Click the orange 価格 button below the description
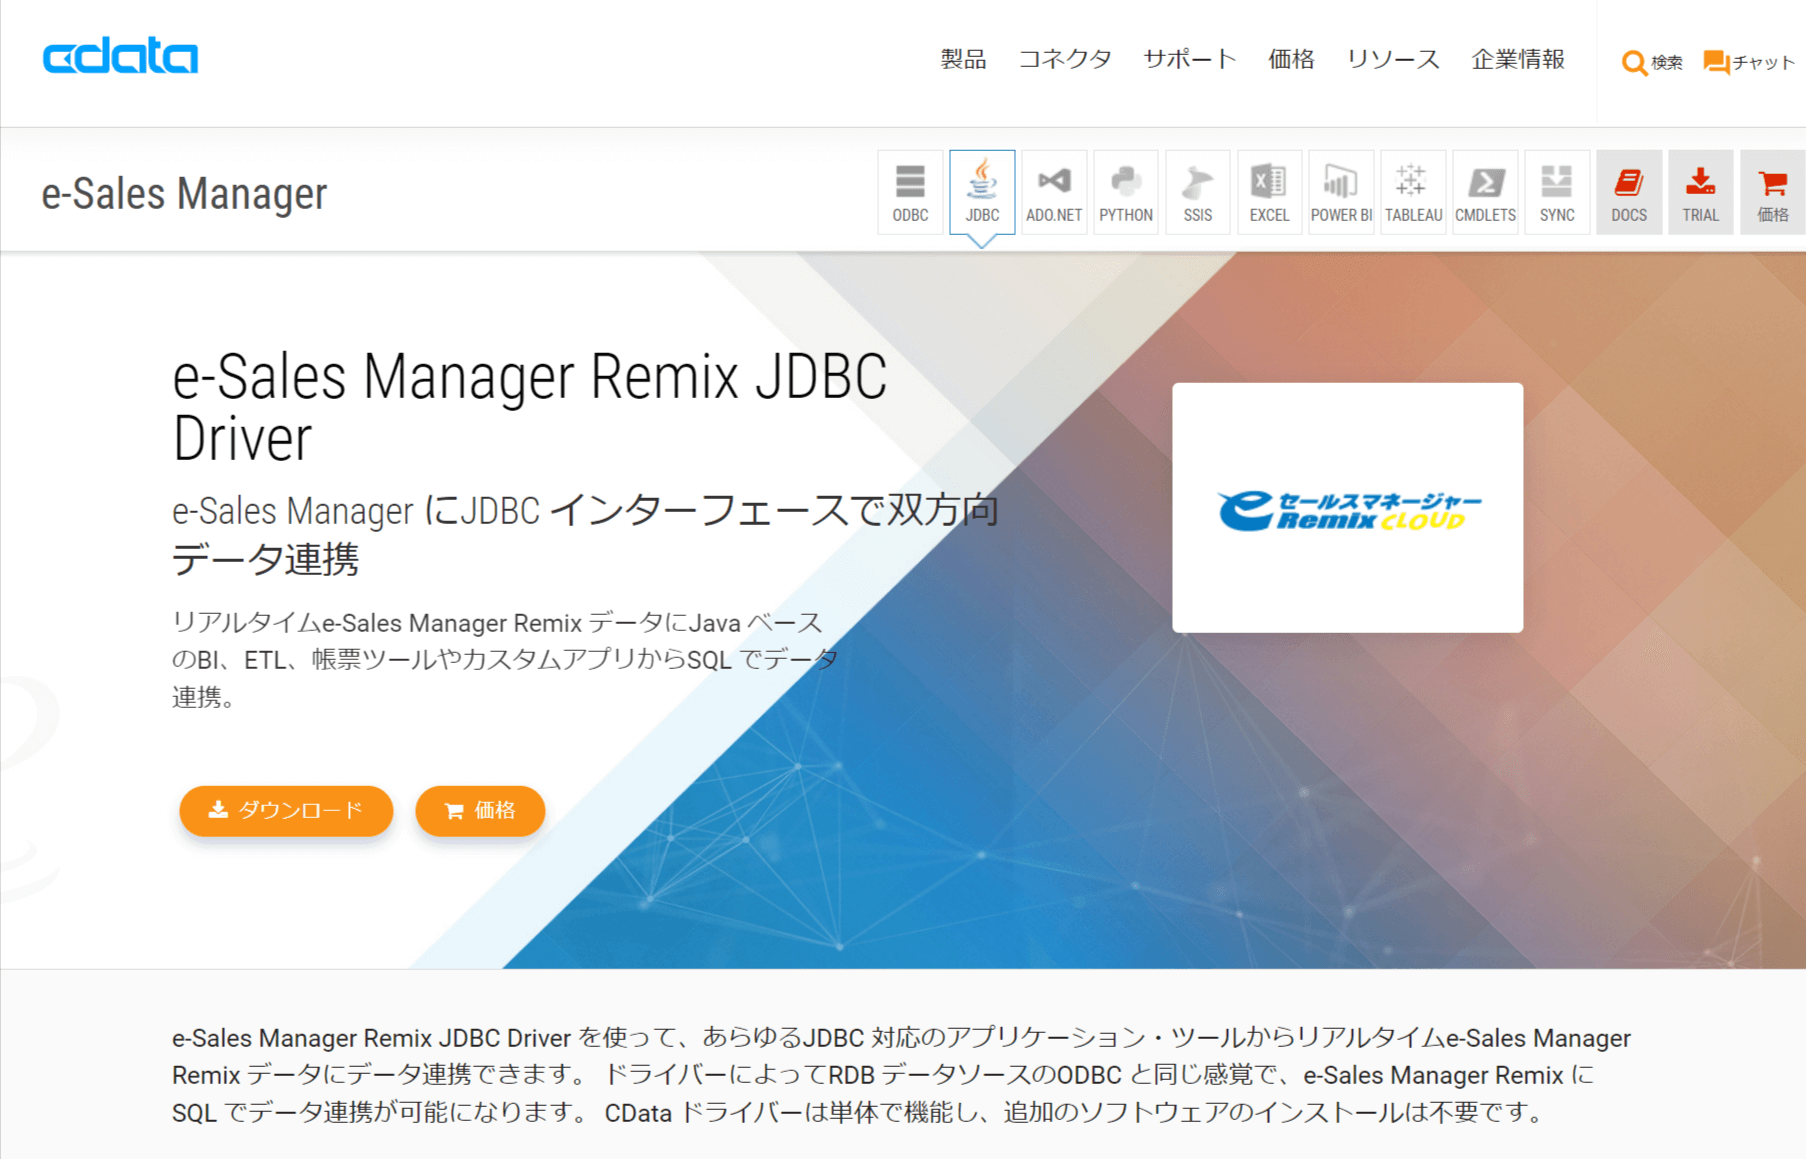Viewport: 1806px width, 1159px height. 480,810
